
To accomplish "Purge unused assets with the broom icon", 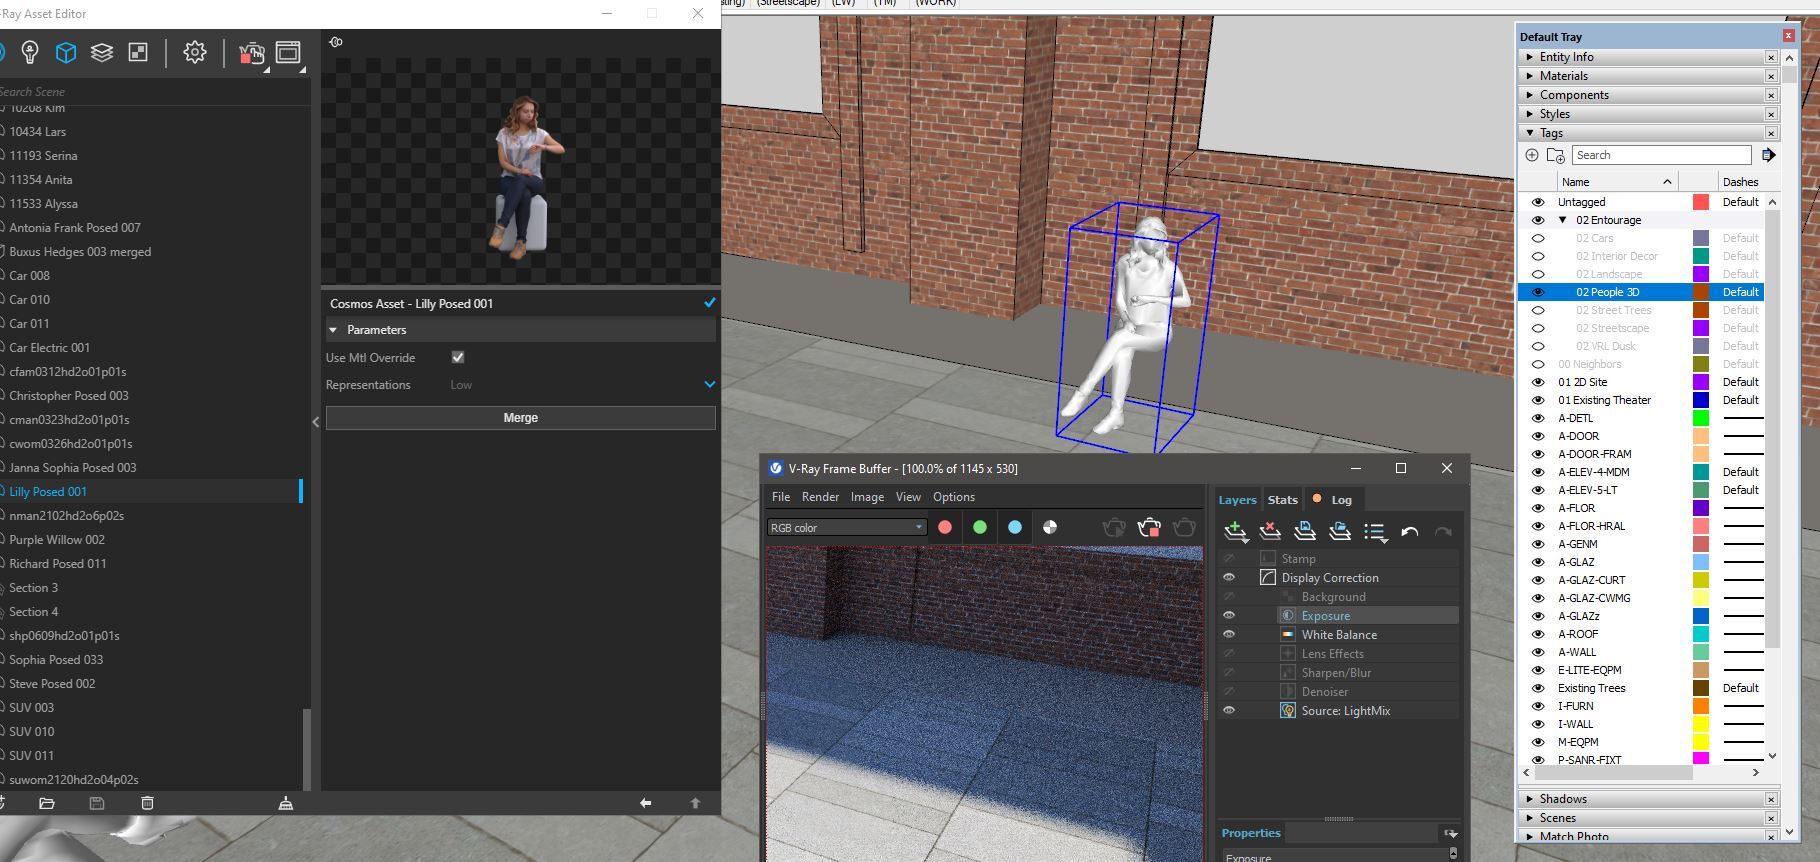I will coord(286,803).
